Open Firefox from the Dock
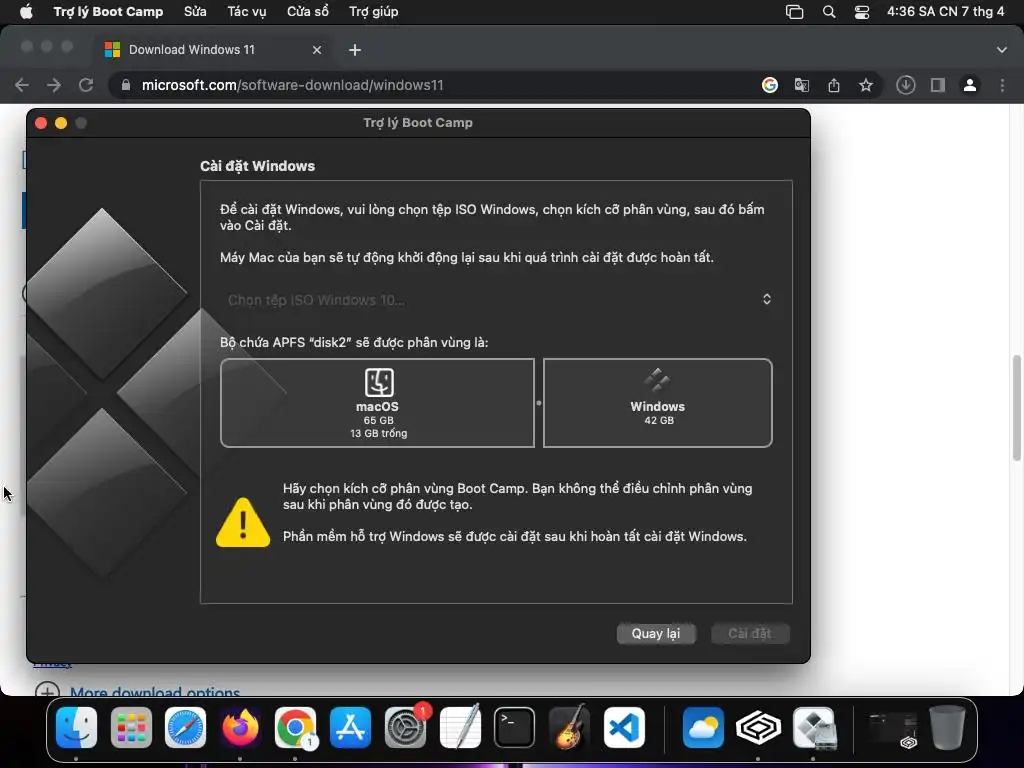 (x=240, y=728)
